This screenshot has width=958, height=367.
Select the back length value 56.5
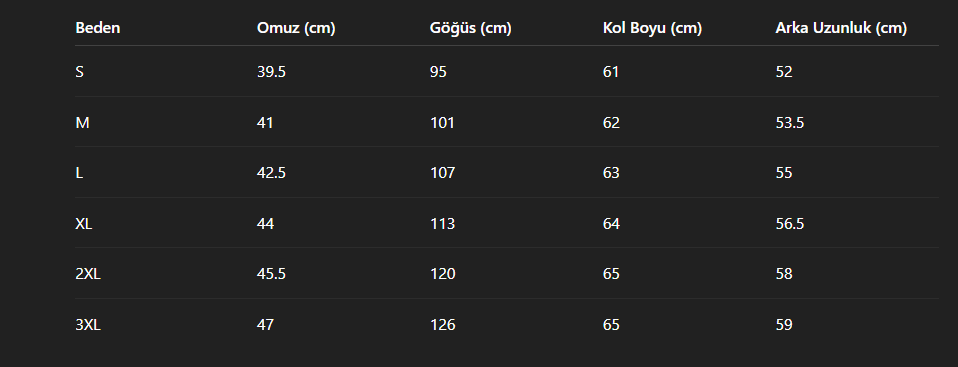tap(790, 224)
